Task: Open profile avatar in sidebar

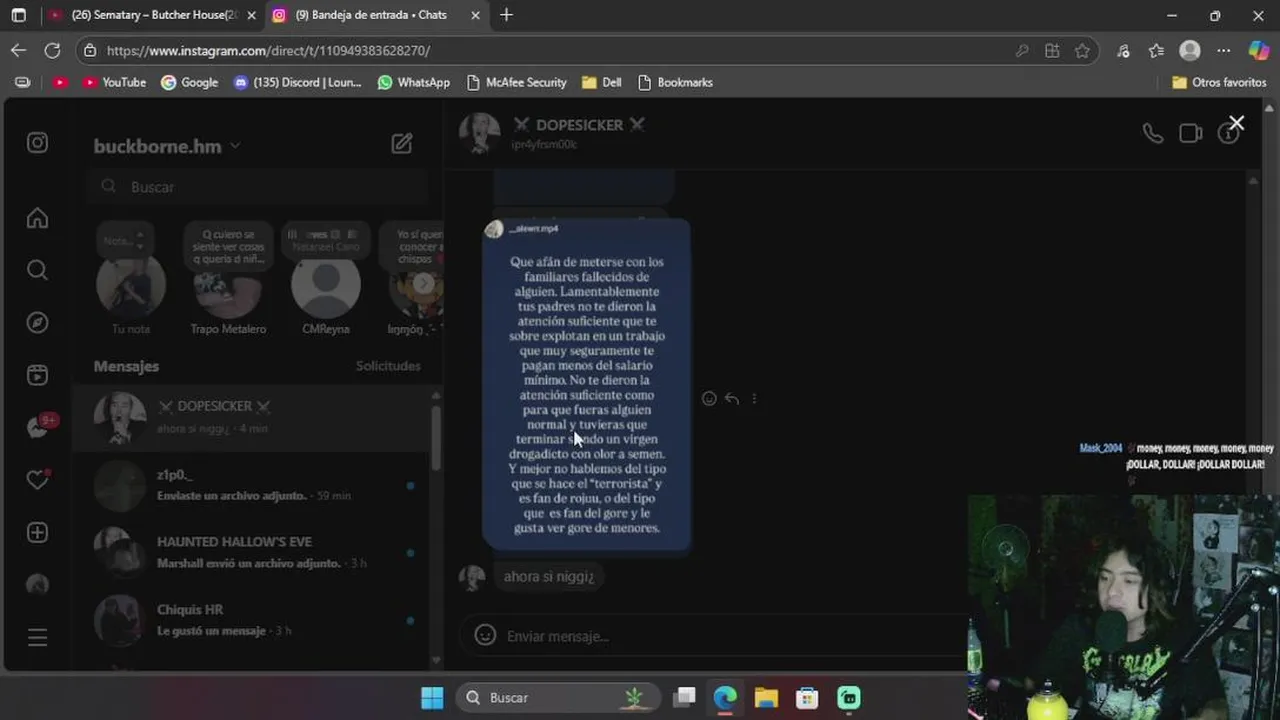Action: click(x=37, y=585)
